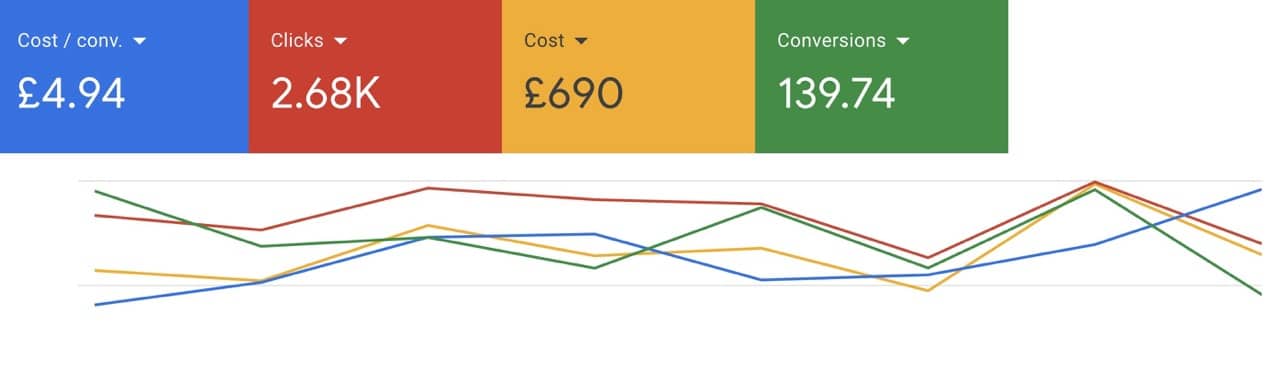Viewport: 1280px width, 381px height.
Task: Click the Cost label in yellow card
Action: click(544, 41)
